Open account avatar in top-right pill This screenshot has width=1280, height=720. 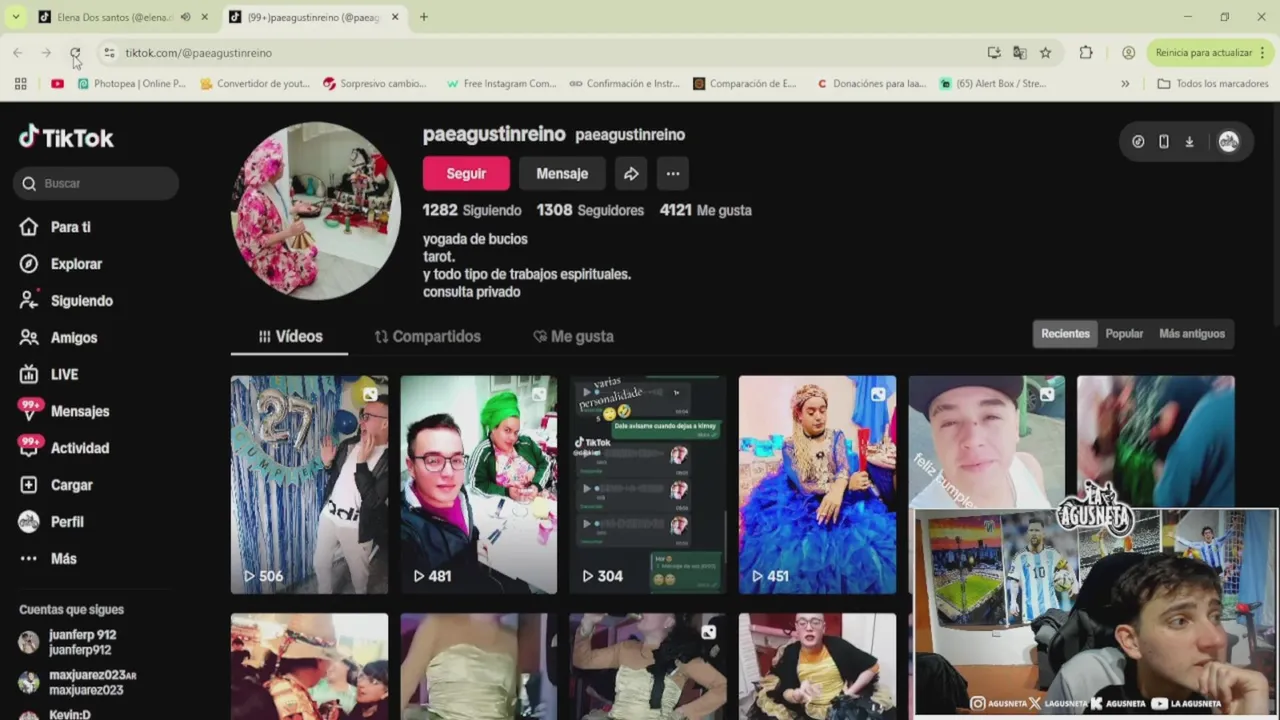click(1228, 142)
